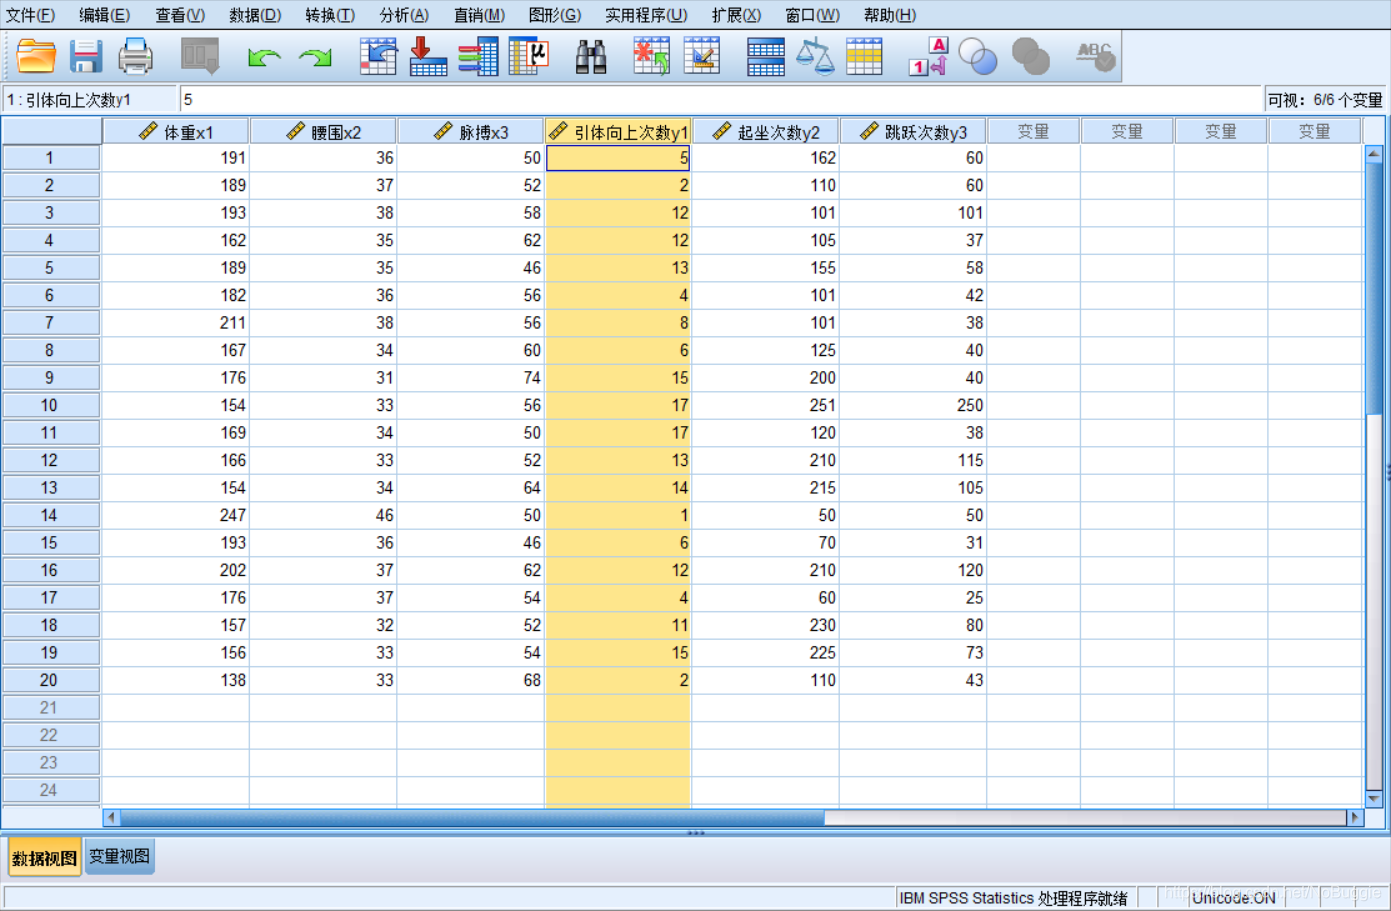
Task: Click the Use variable sets icon
Action: click(978, 56)
